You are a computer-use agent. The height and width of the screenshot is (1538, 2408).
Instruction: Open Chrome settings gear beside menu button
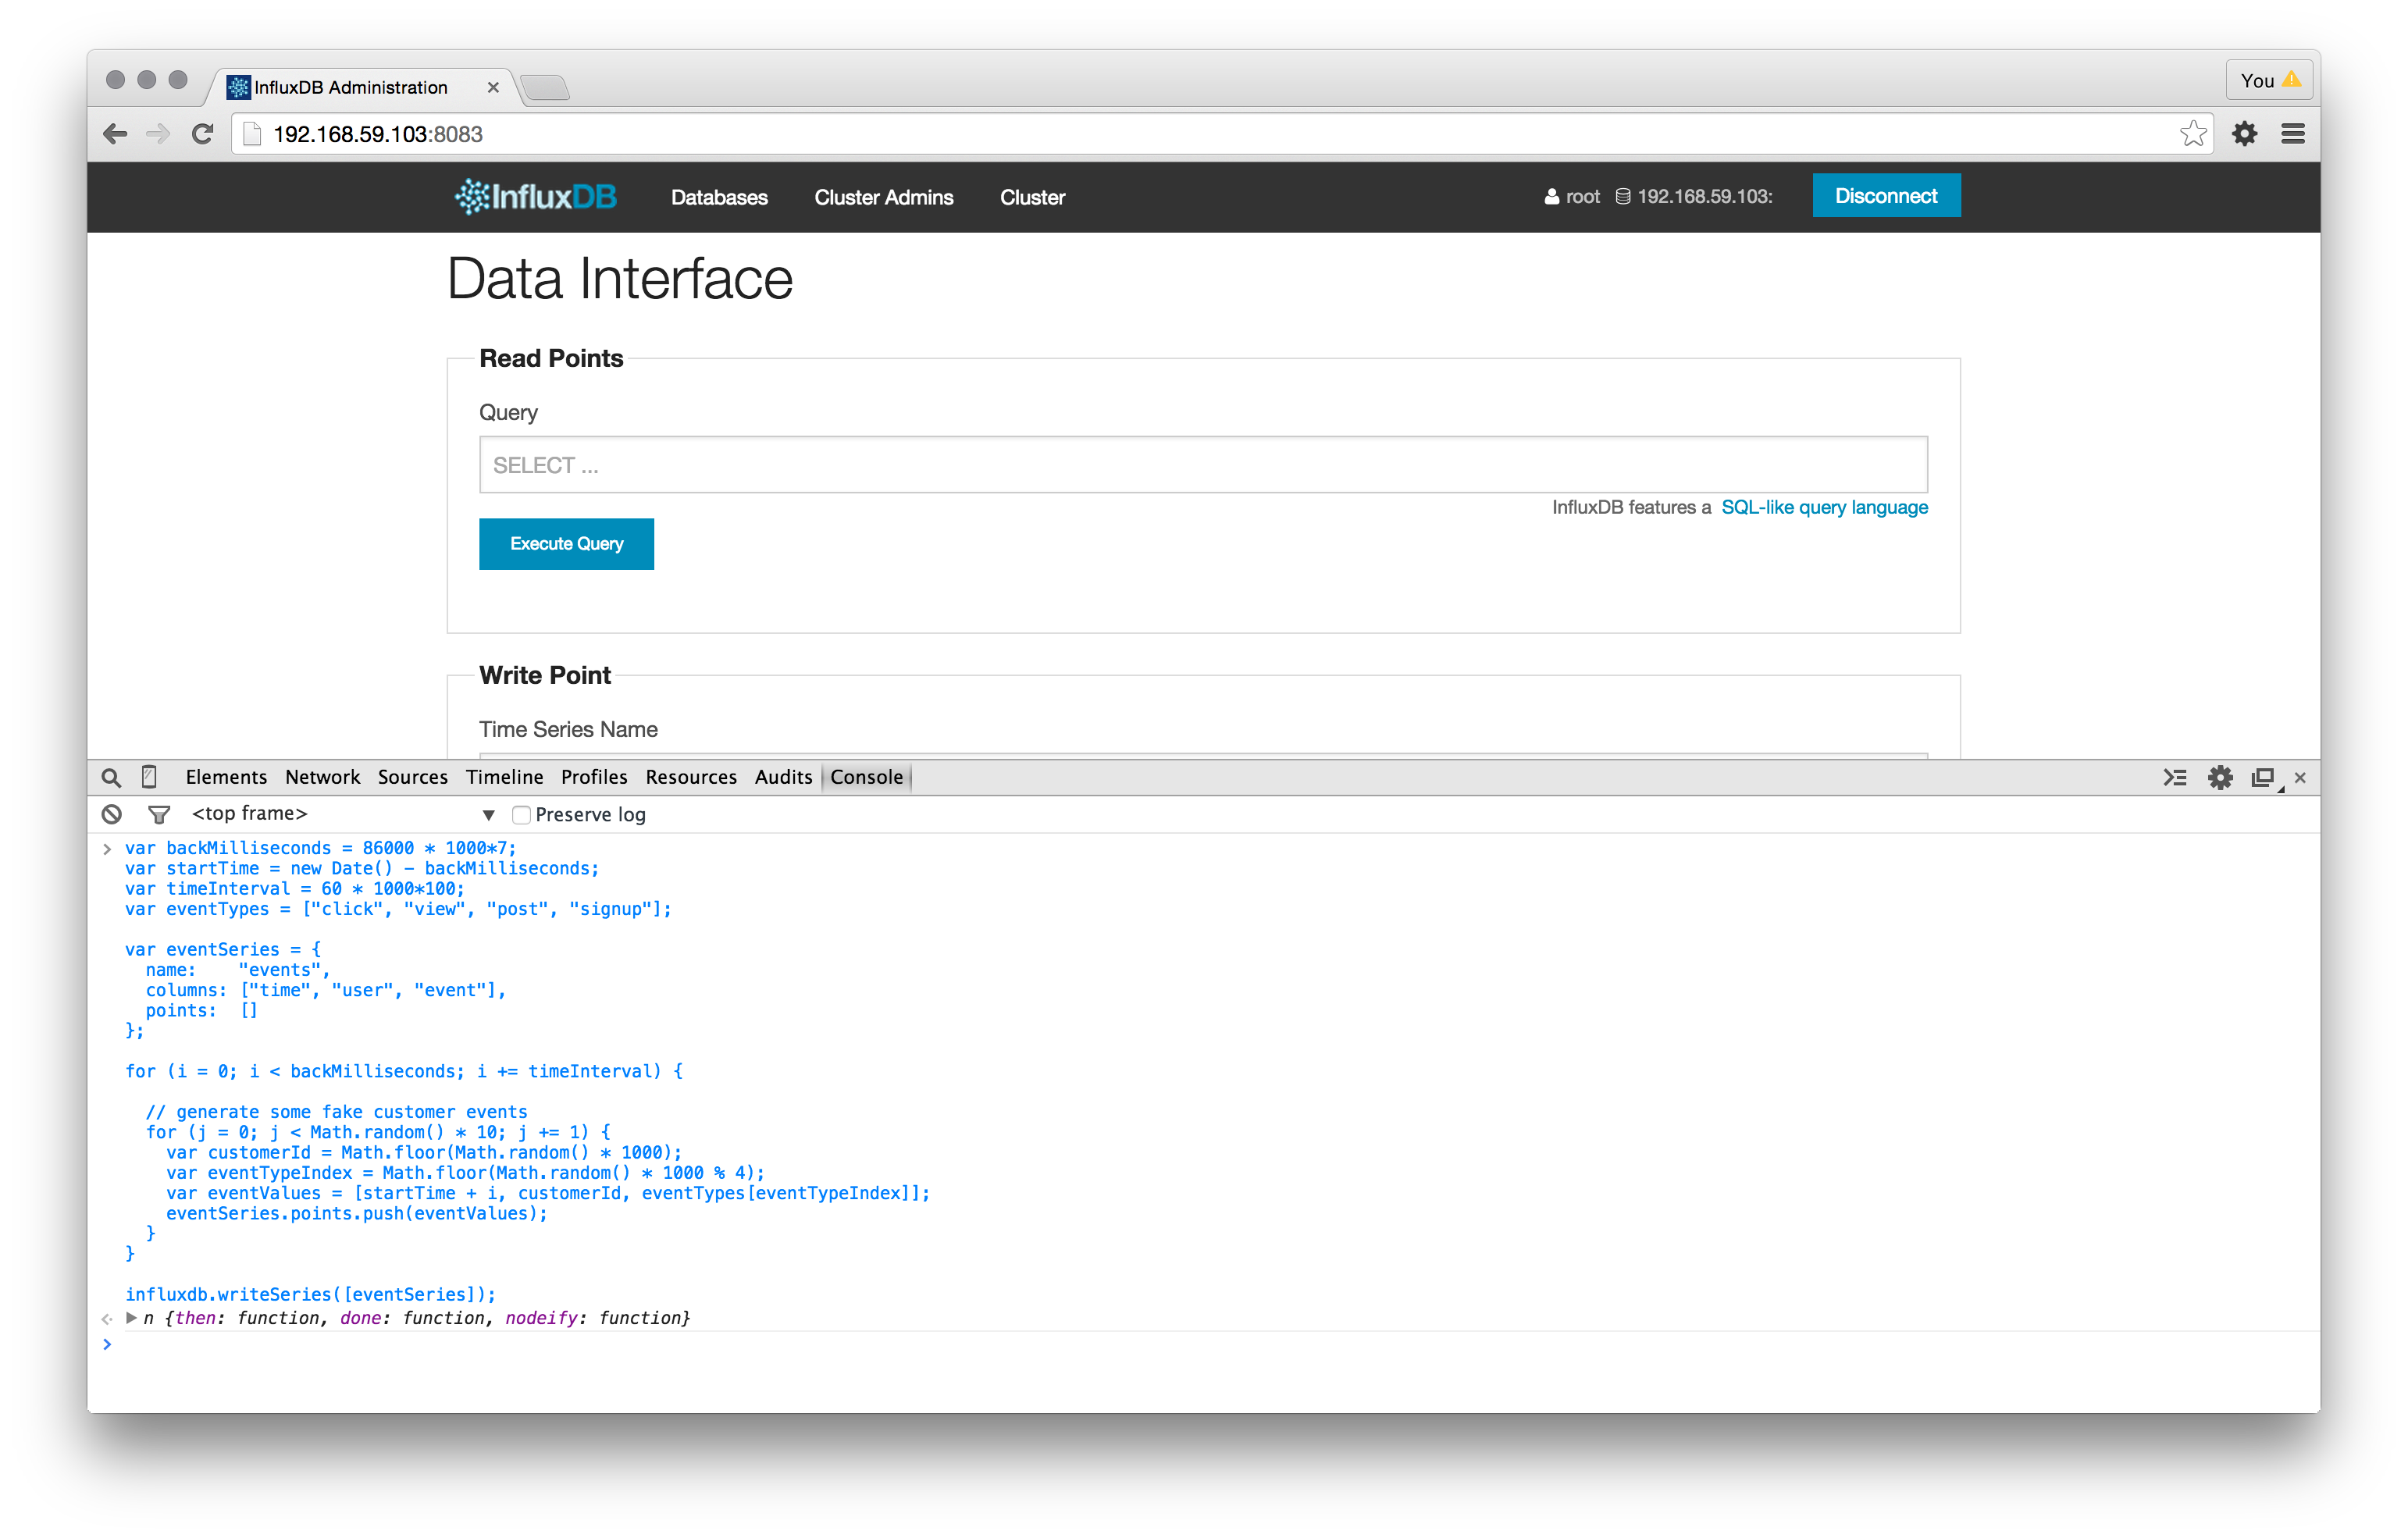click(2245, 133)
